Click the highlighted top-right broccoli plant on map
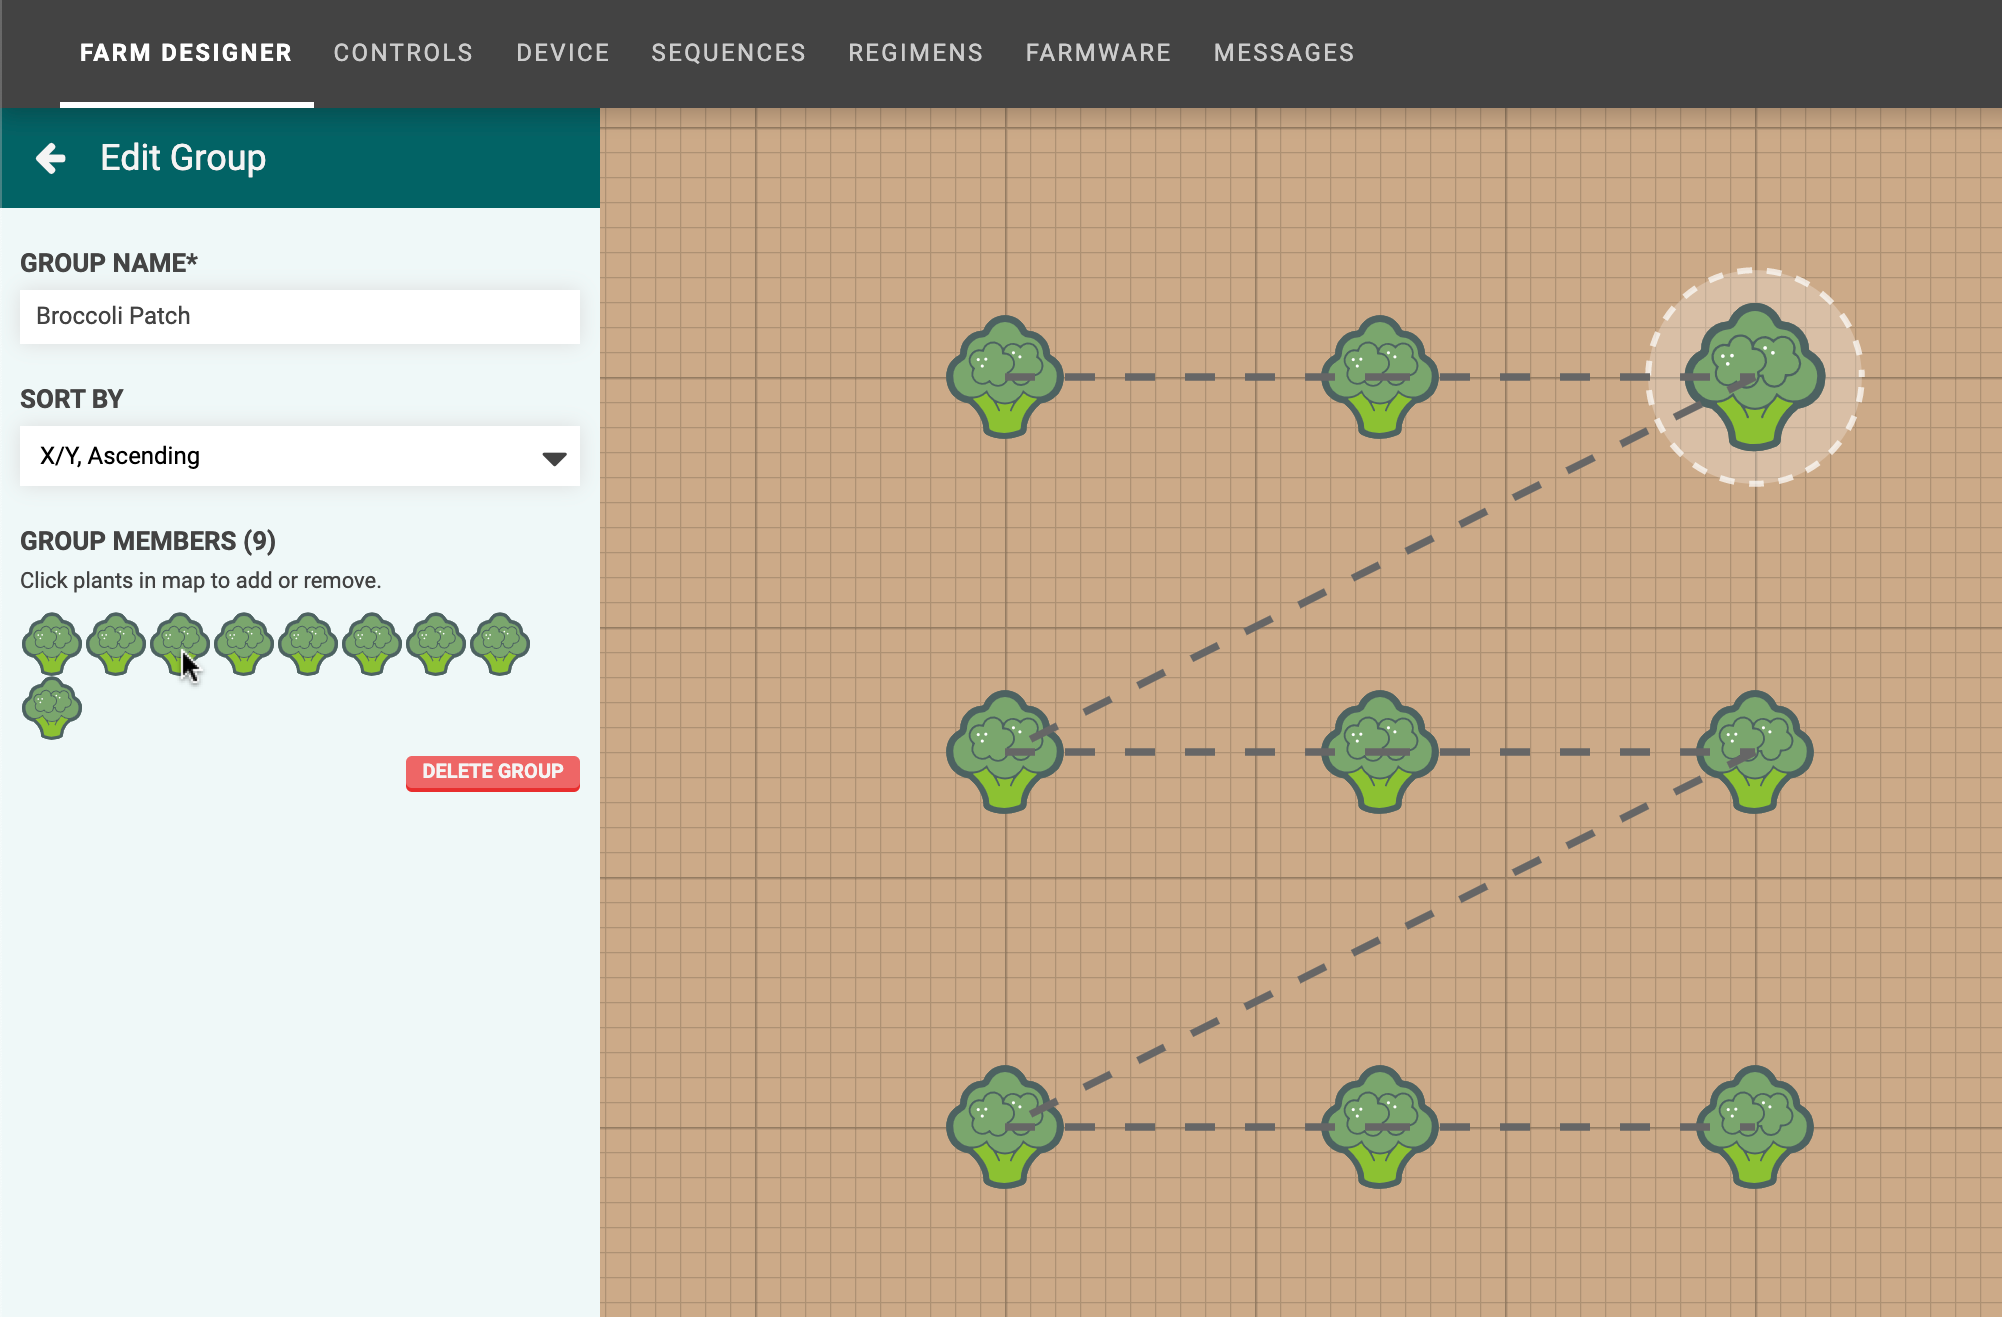This screenshot has width=2002, height=1317. click(x=1755, y=377)
